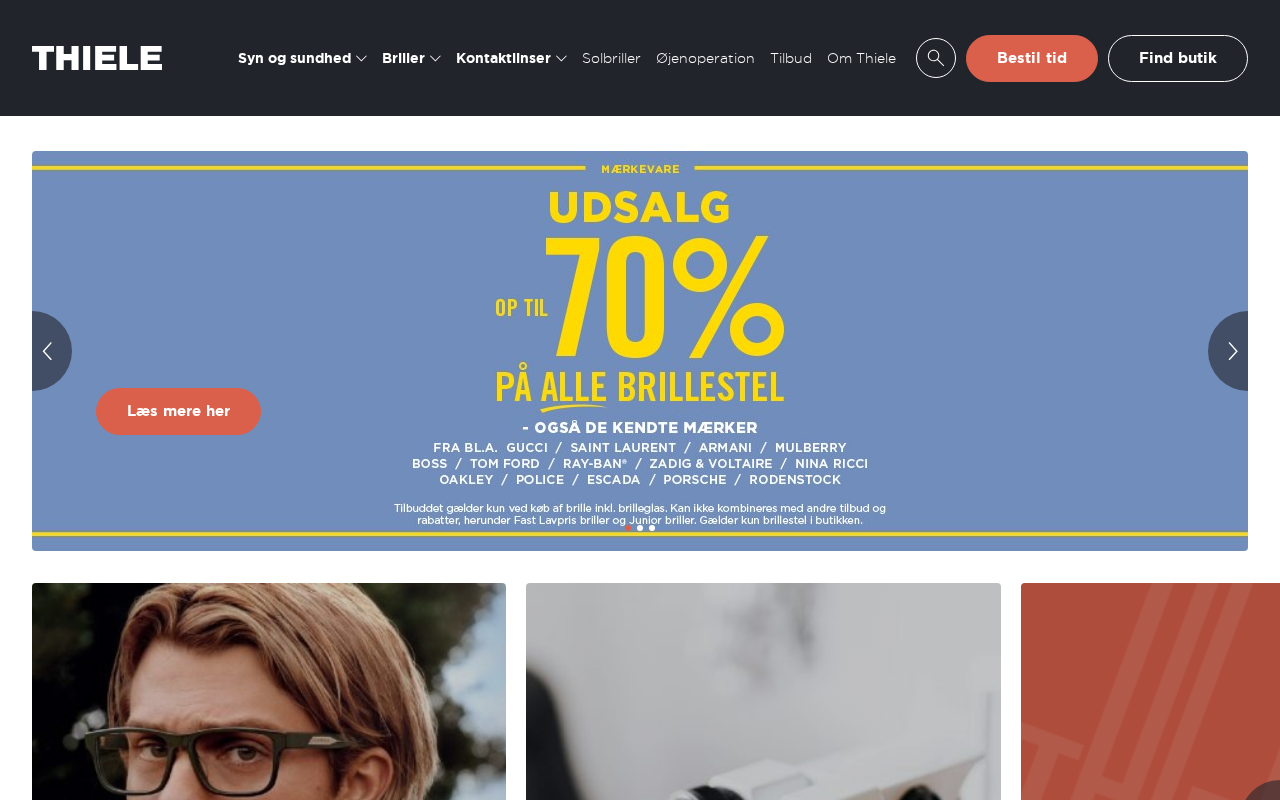Viewport: 1280px width, 800px height.
Task: Expand the Briller dropdown
Action: point(411,58)
